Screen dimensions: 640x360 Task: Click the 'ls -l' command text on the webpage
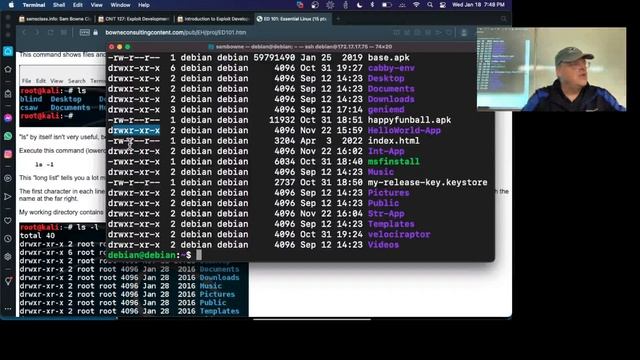(x=44, y=164)
